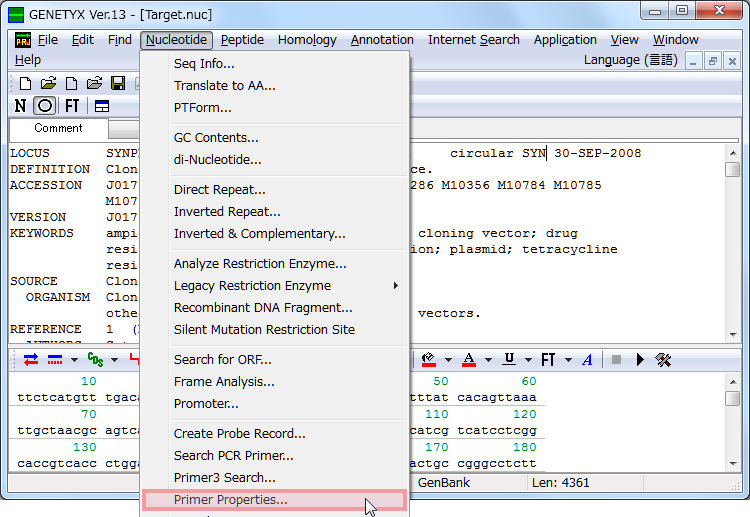Choose Direct Repeat... menu entry
Screen dimensions: 750x517
coord(275,190)
